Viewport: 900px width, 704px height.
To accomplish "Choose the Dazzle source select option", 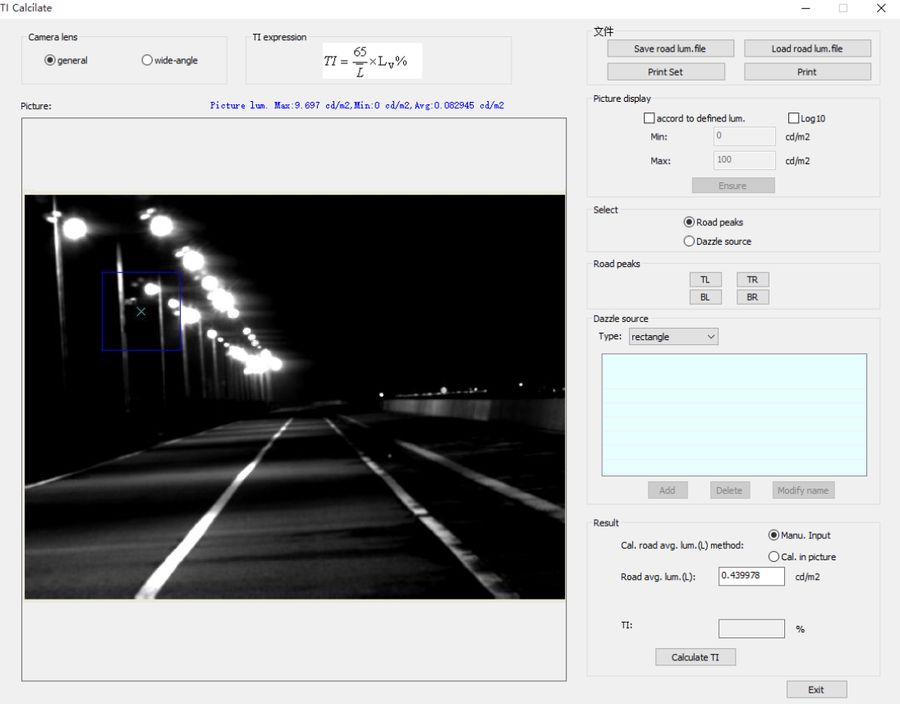I will point(689,241).
